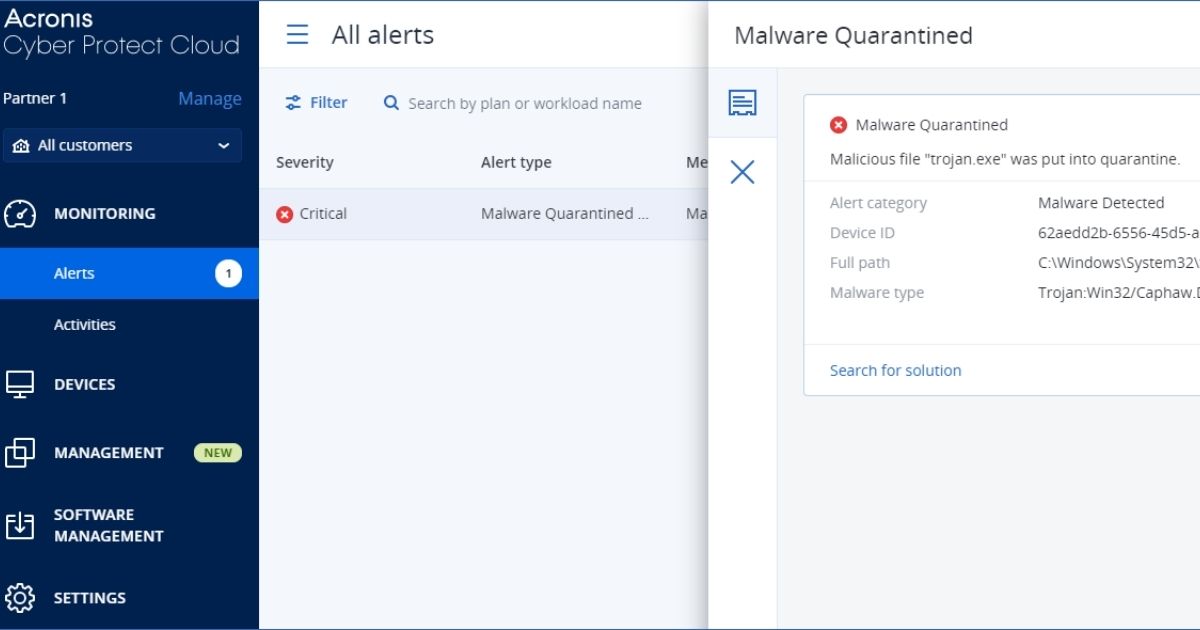Click the hamburger menu icon beside All alerts
The width and height of the screenshot is (1200, 630).
pos(297,35)
